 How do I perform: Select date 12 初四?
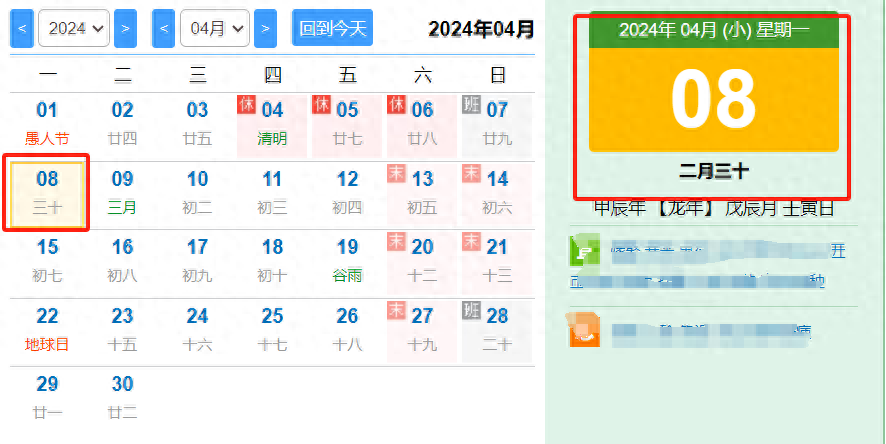pos(348,194)
